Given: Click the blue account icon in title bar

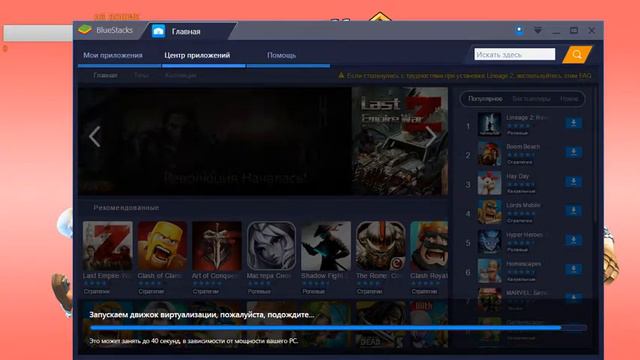Looking at the screenshot, I should coord(519,30).
